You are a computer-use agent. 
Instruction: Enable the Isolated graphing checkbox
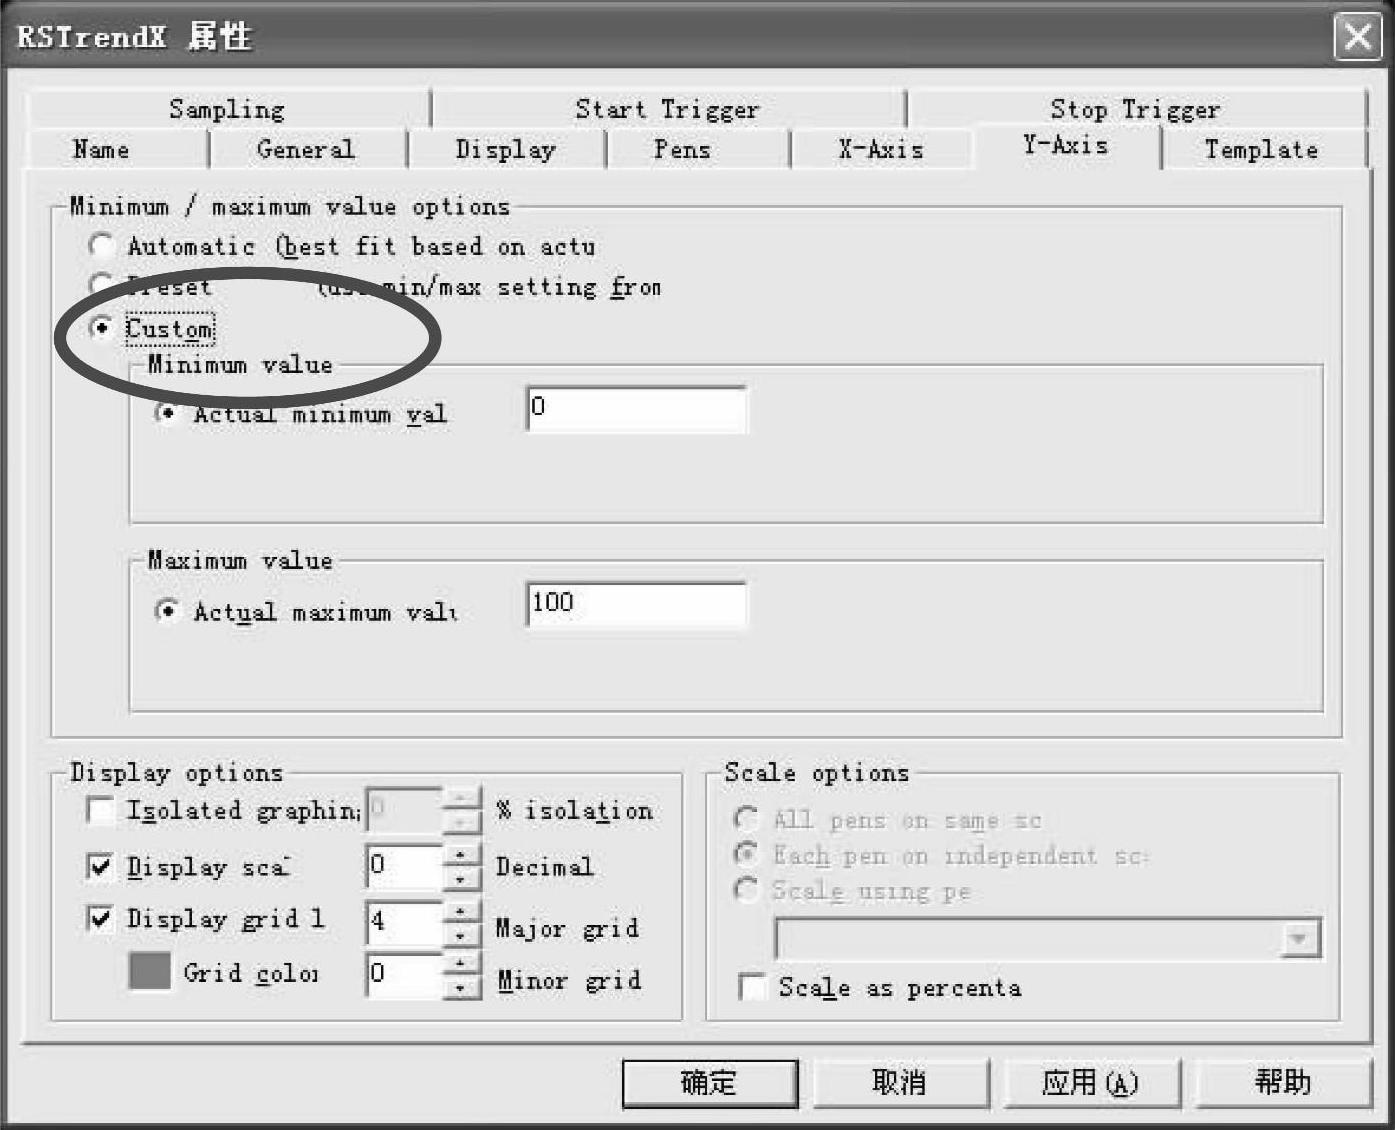tap(100, 810)
